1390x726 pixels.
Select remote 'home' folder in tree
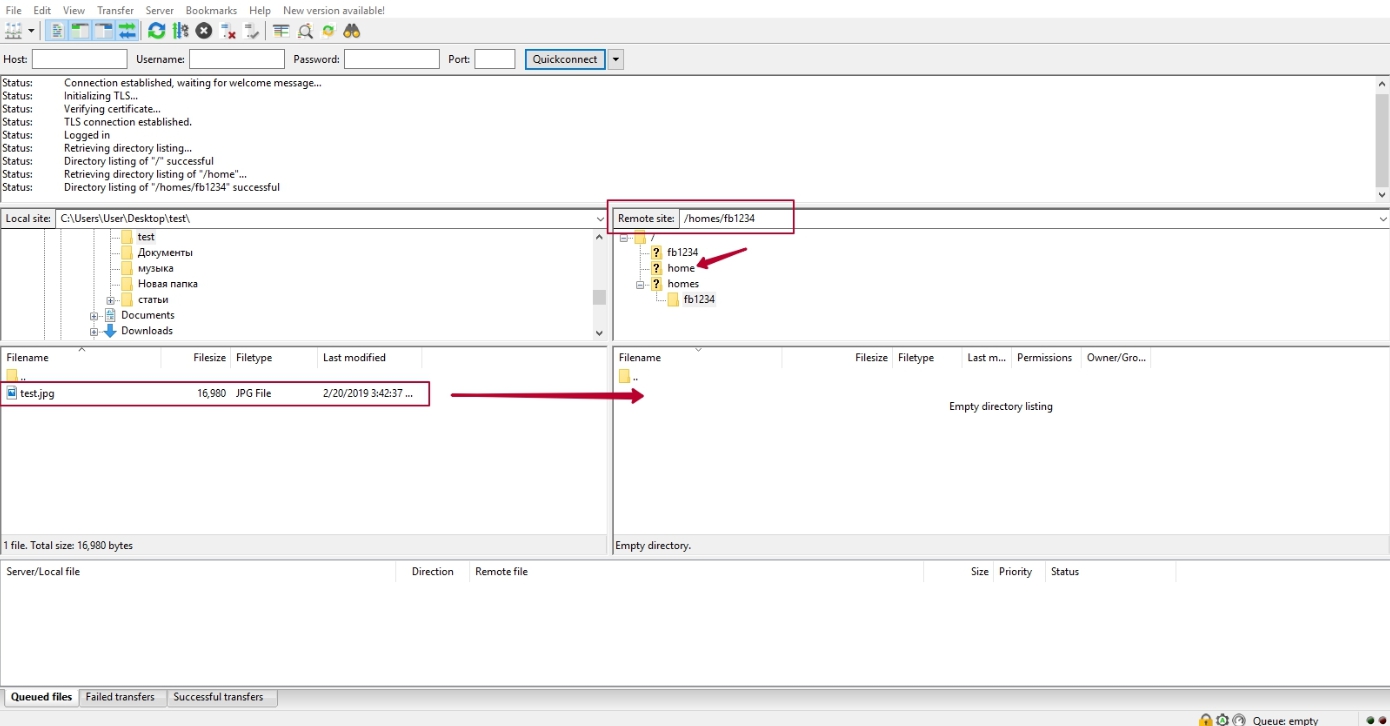681,268
